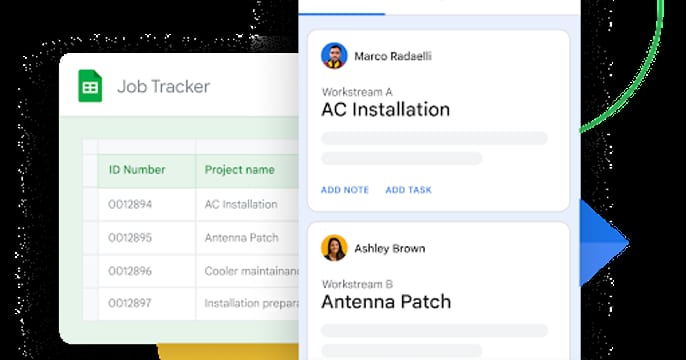
Task: Select the ID Number column header
Action: coord(147,171)
